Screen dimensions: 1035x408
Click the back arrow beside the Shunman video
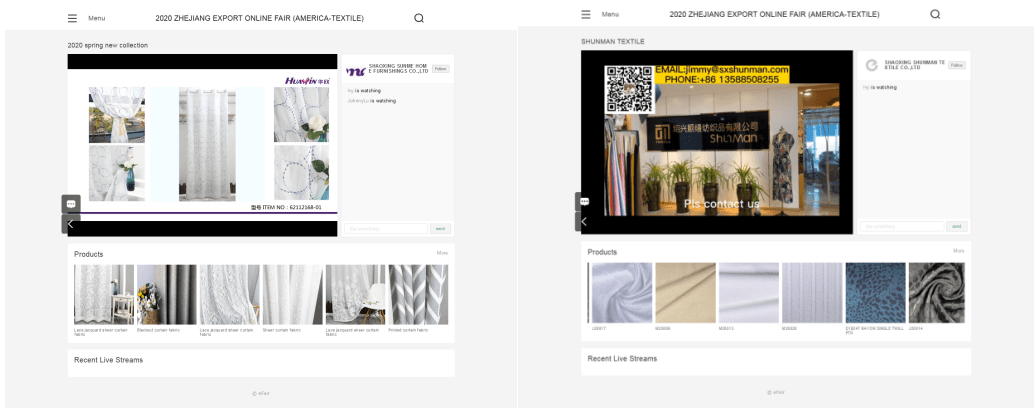click(x=584, y=221)
